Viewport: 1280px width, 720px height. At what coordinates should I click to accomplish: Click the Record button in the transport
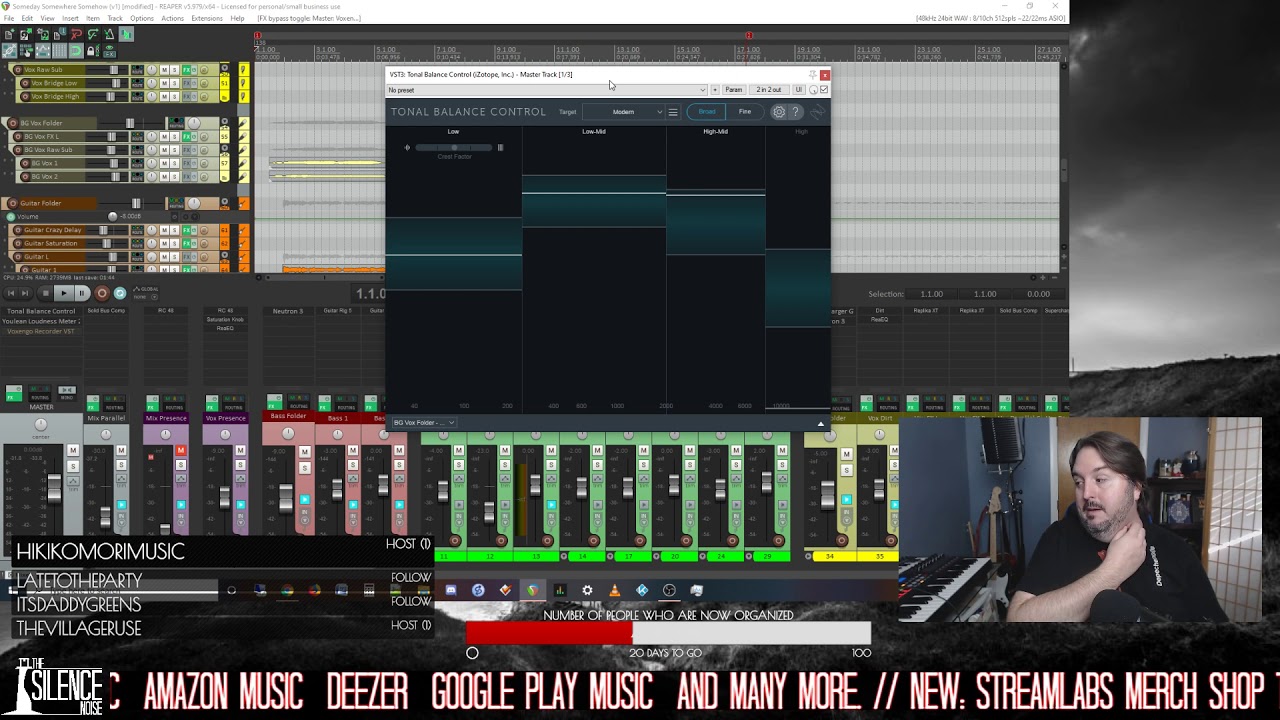(x=102, y=293)
